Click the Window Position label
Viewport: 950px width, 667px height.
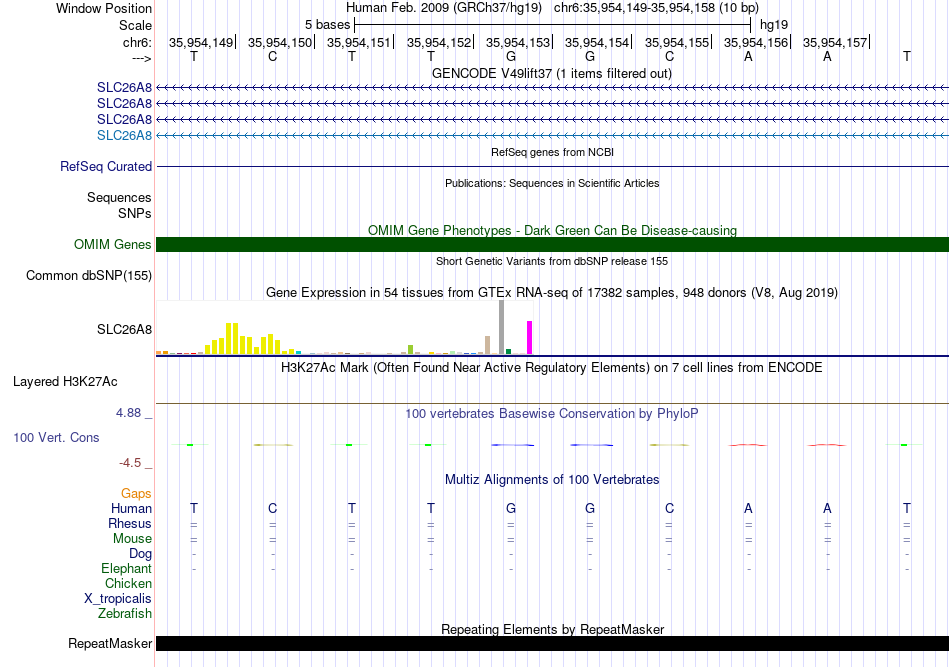pos(104,8)
